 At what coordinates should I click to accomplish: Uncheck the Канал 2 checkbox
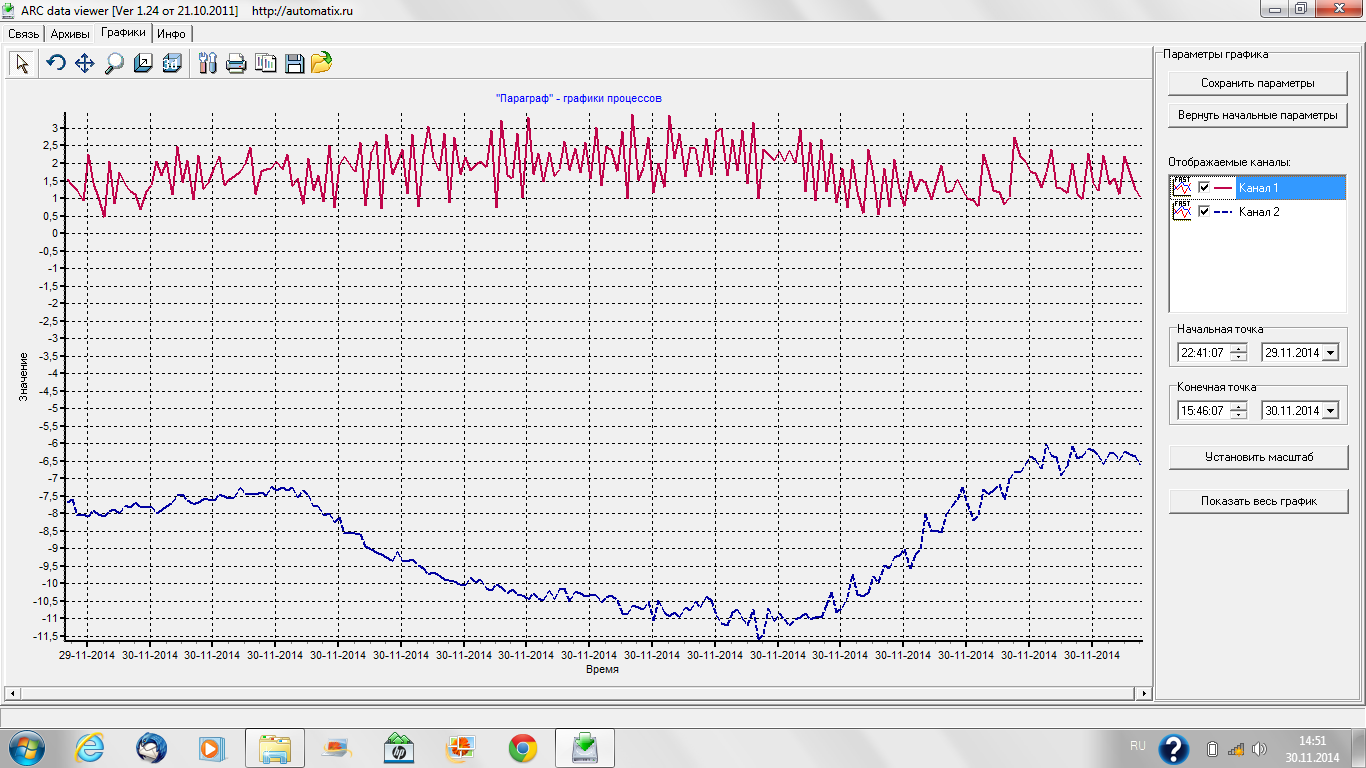(x=1204, y=211)
